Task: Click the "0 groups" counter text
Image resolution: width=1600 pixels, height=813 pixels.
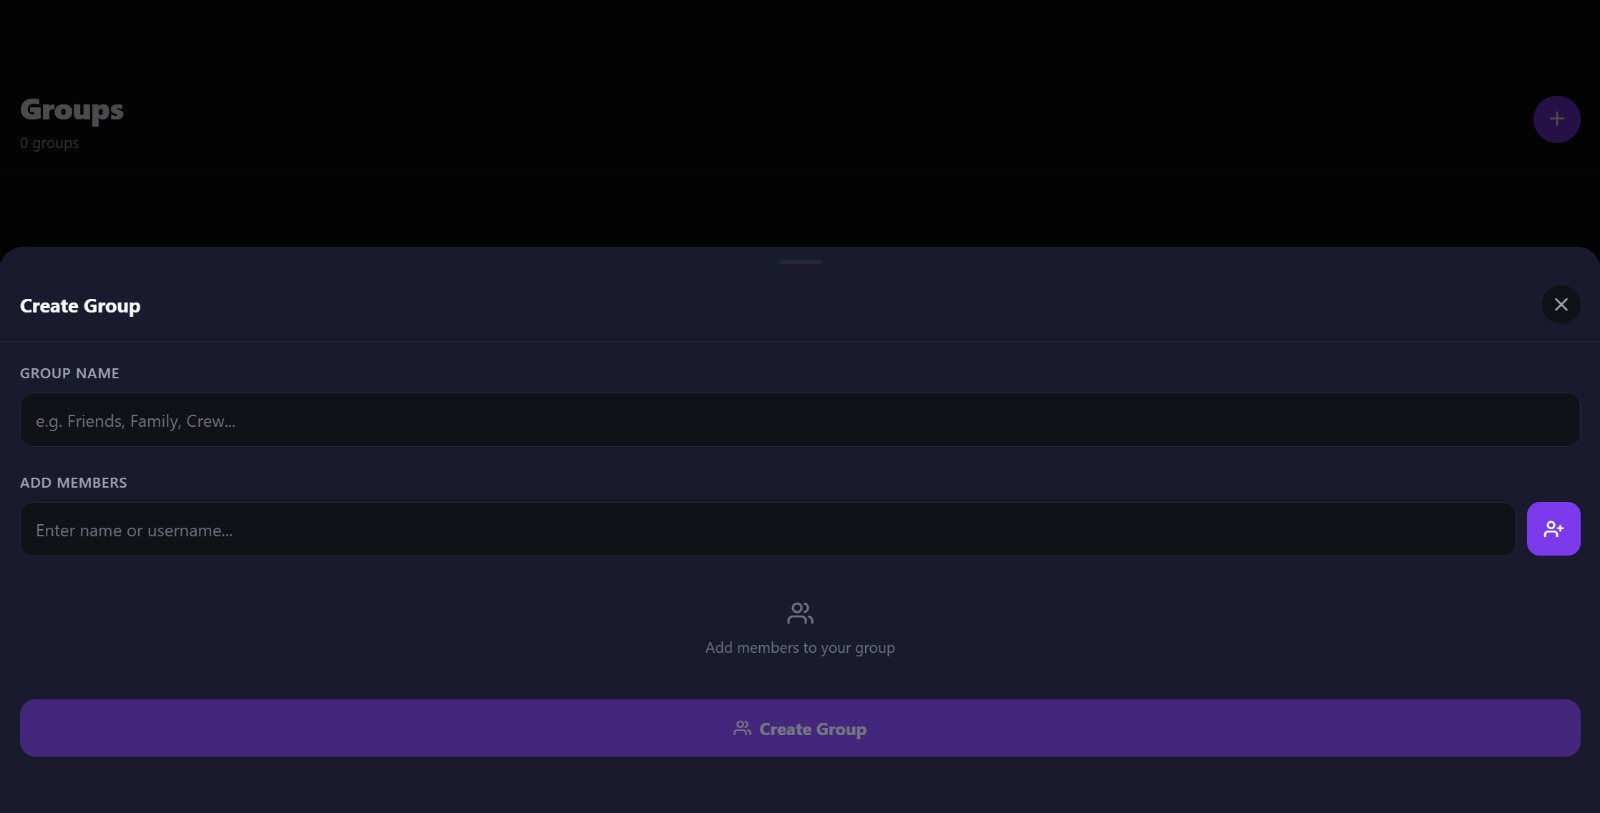Action: (49, 143)
